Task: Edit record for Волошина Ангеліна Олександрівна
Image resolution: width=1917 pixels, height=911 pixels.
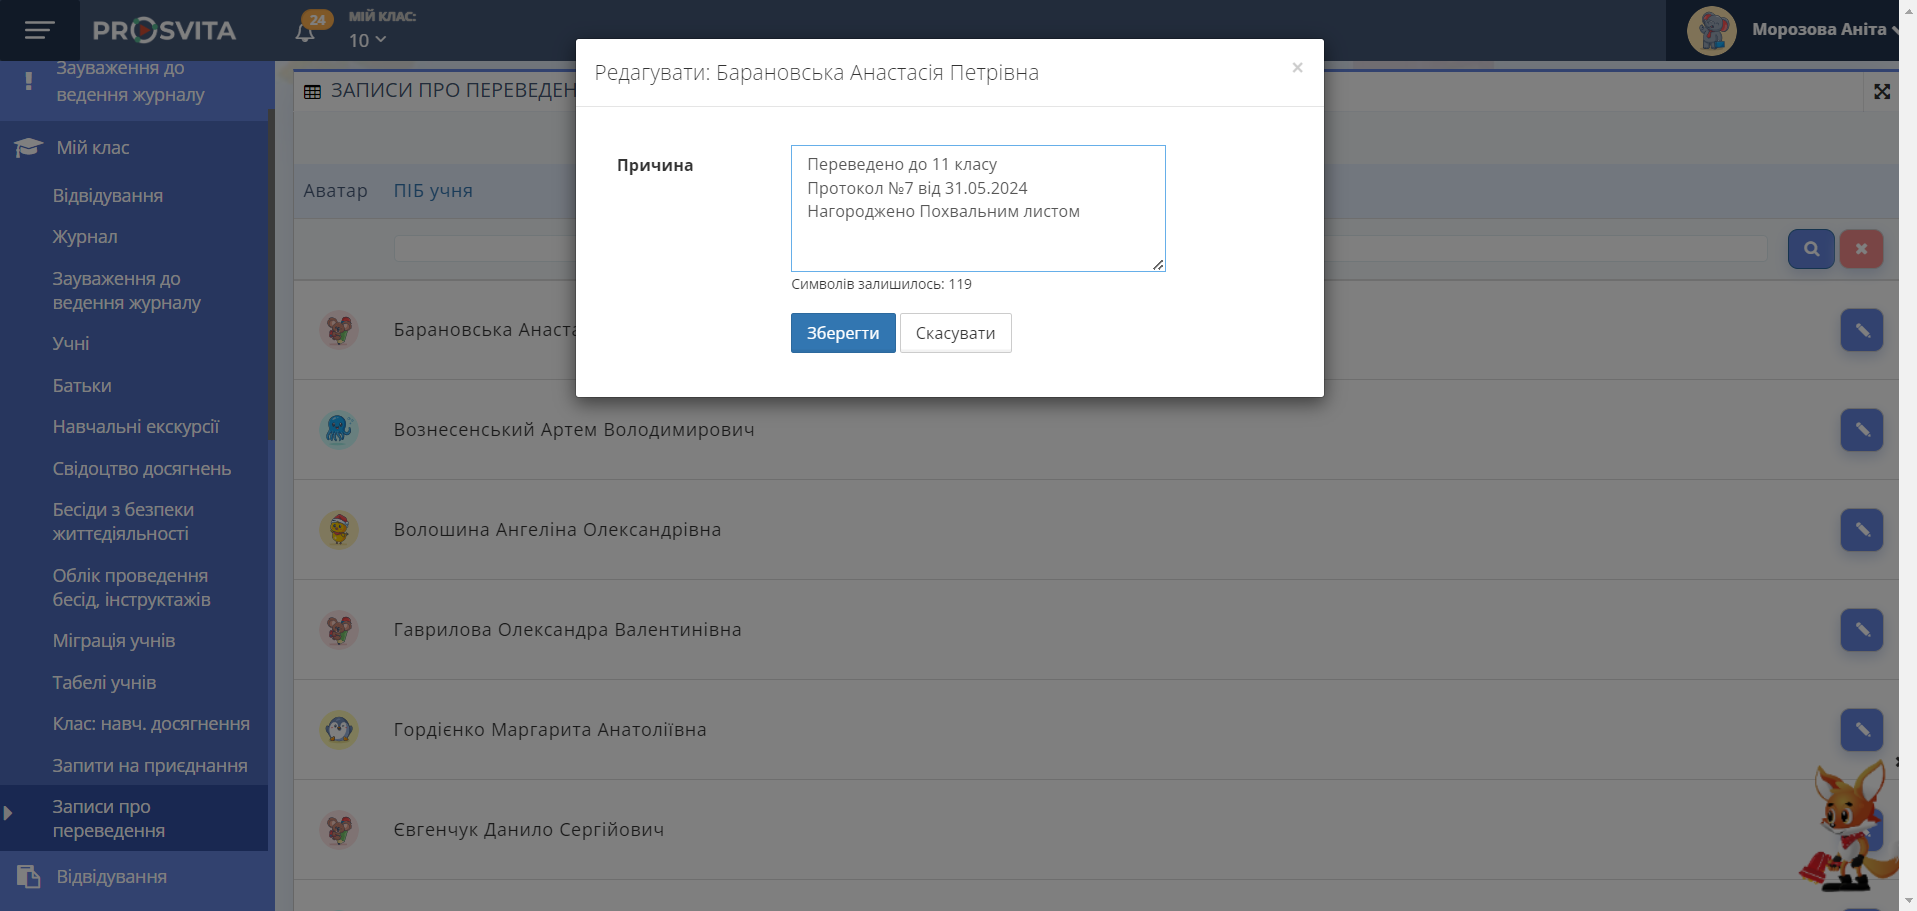Action: [x=1861, y=530]
